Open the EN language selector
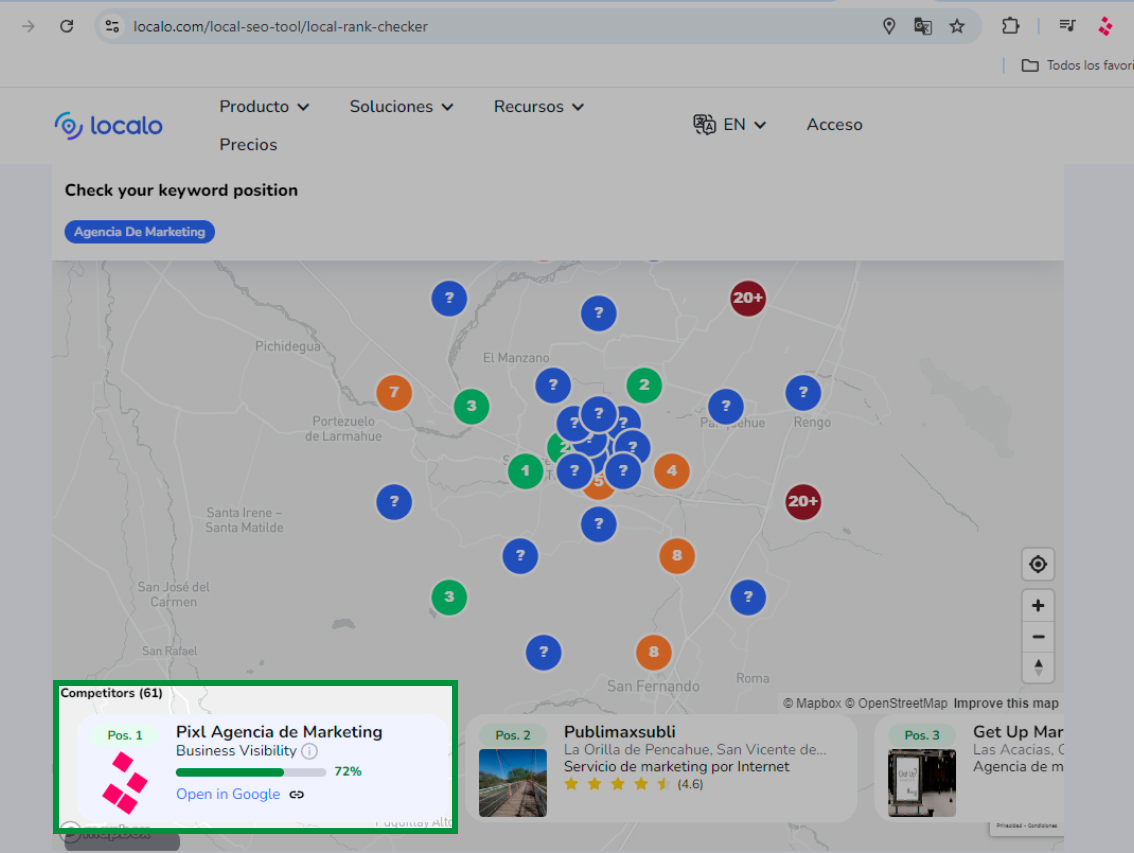 pyautogui.click(x=730, y=124)
